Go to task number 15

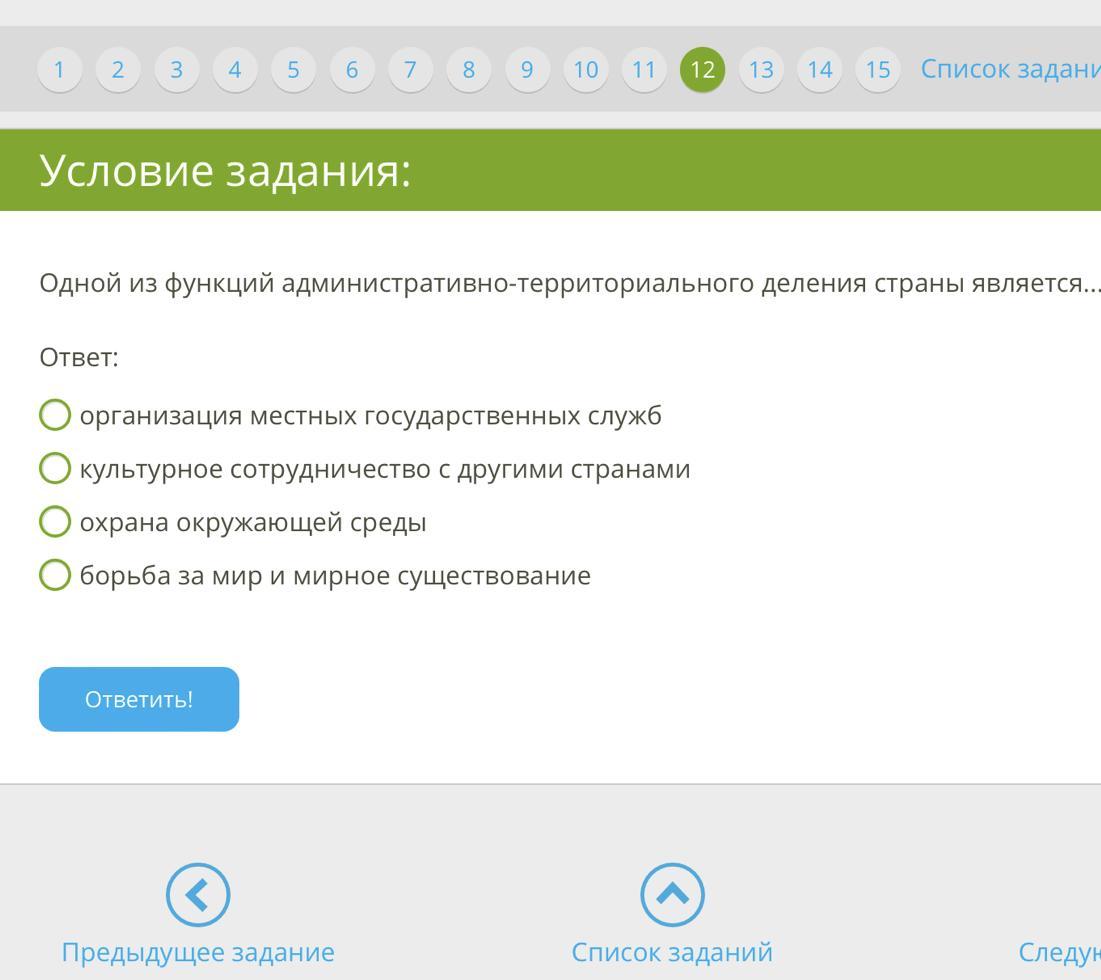point(878,69)
